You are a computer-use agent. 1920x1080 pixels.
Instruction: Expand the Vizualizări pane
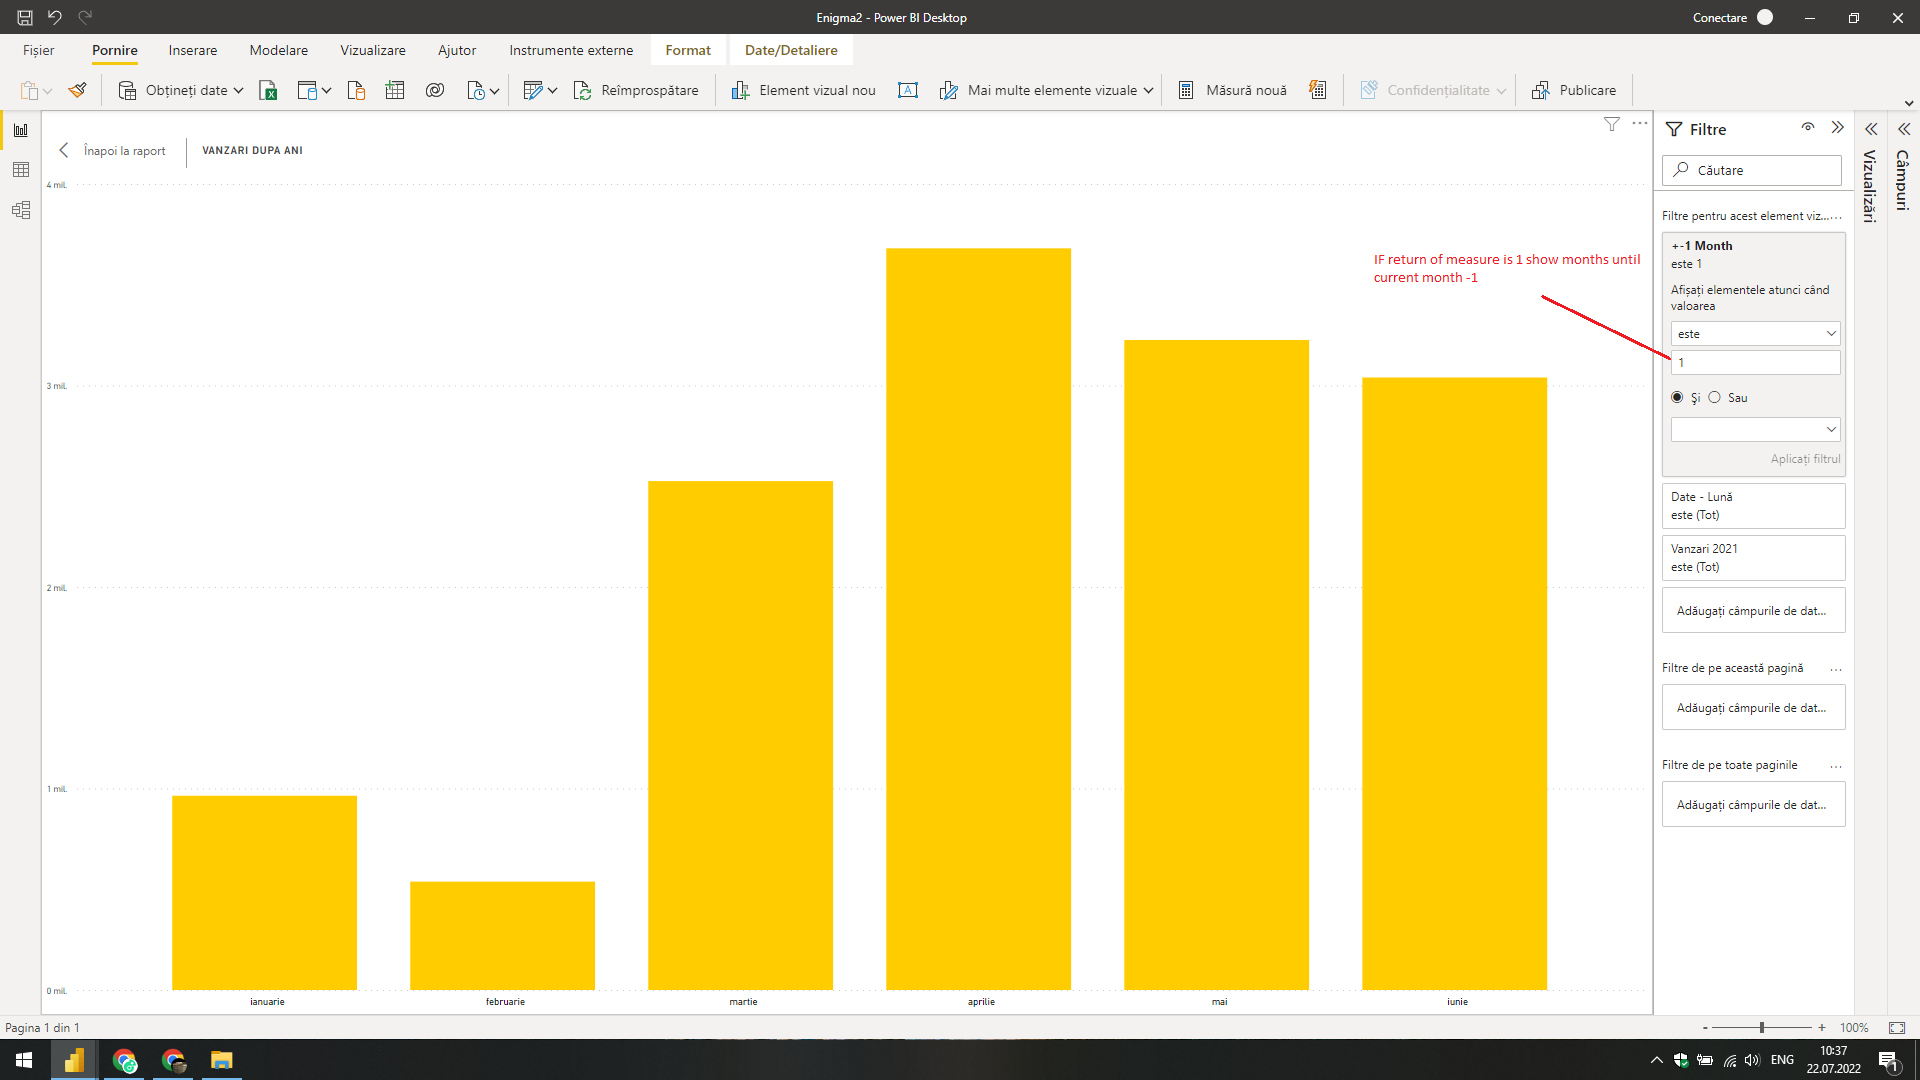(x=1871, y=129)
